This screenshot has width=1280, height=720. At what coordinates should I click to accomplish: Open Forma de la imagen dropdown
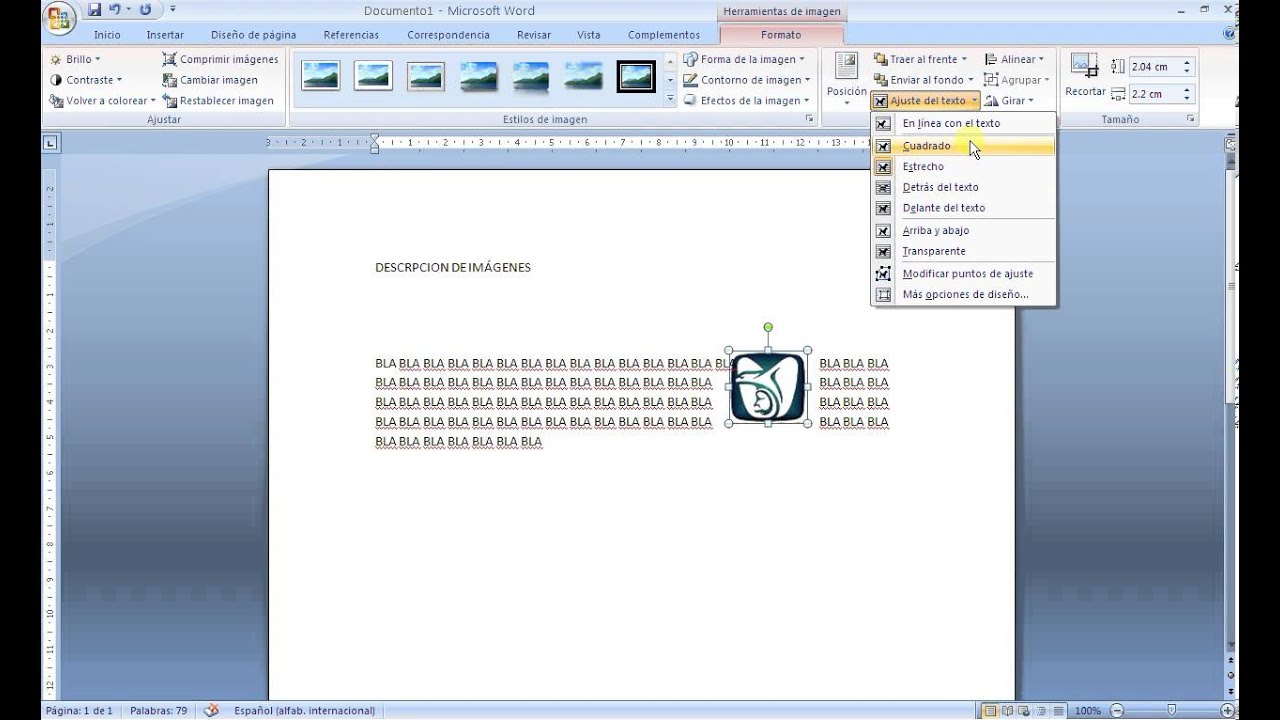click(x=744, y=59)
